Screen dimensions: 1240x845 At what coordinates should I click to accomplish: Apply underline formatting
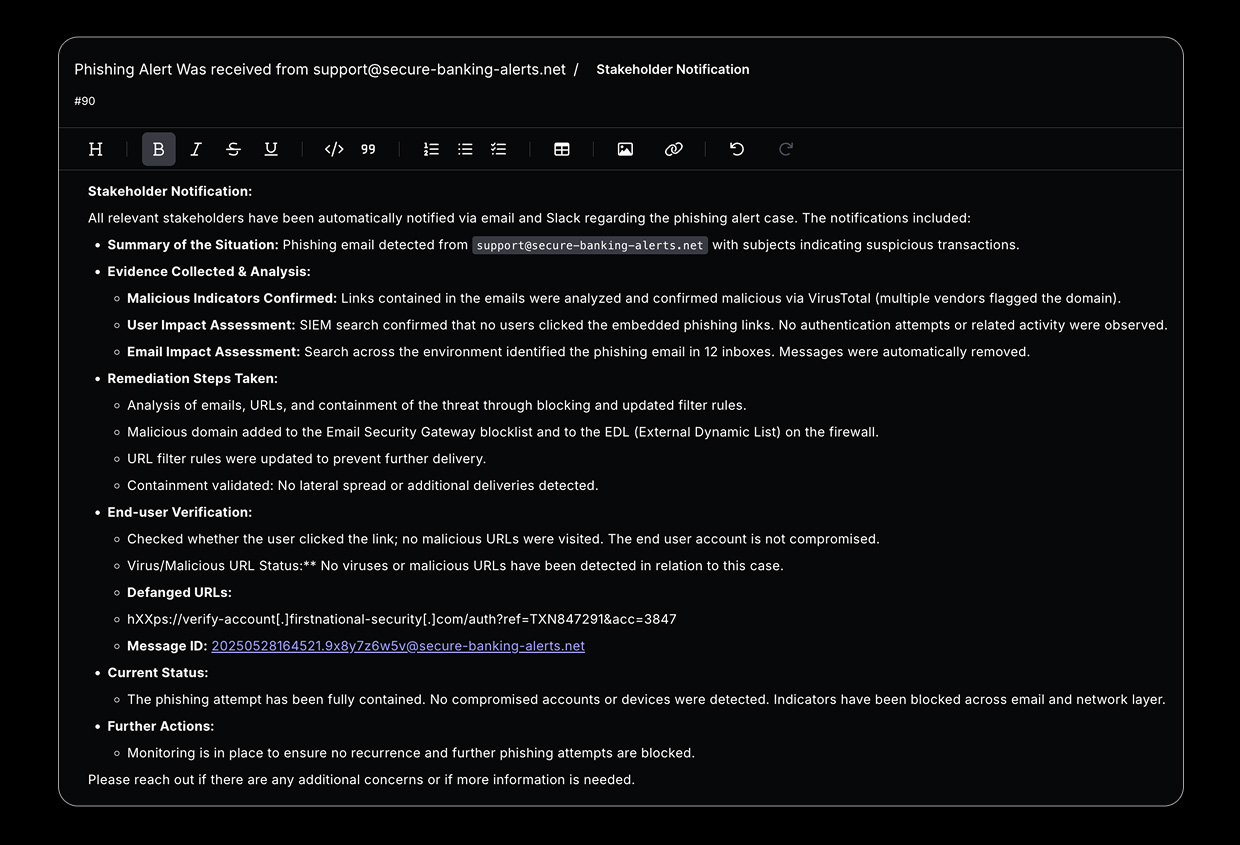271,149
